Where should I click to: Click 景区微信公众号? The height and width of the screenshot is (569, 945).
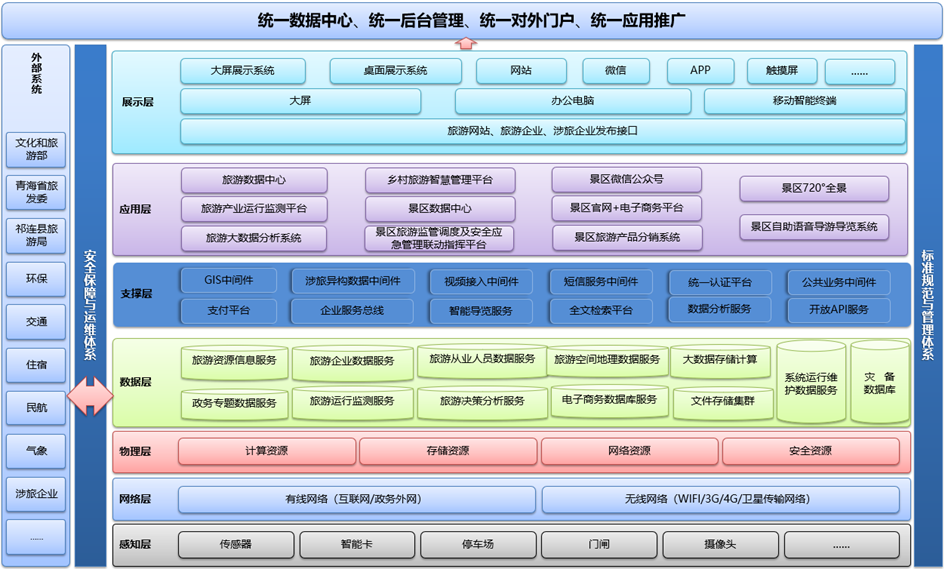[x=627, y=179]
